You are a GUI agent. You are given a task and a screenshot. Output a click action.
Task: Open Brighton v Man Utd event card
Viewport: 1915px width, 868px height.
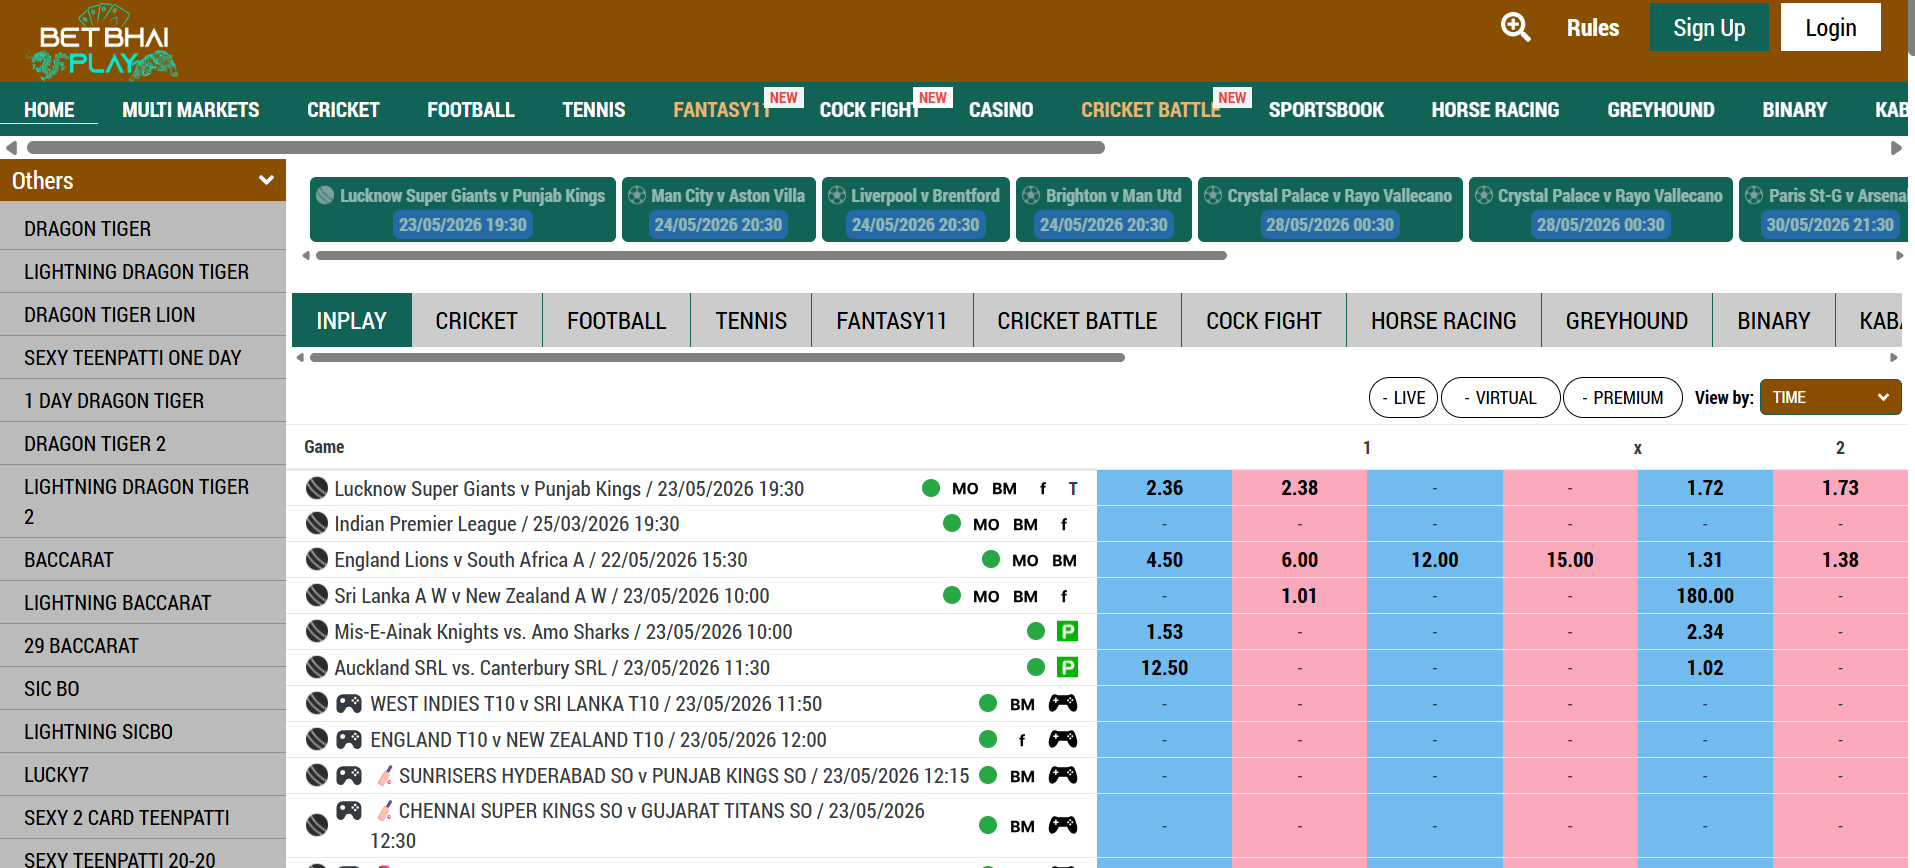coord(1104,209)
